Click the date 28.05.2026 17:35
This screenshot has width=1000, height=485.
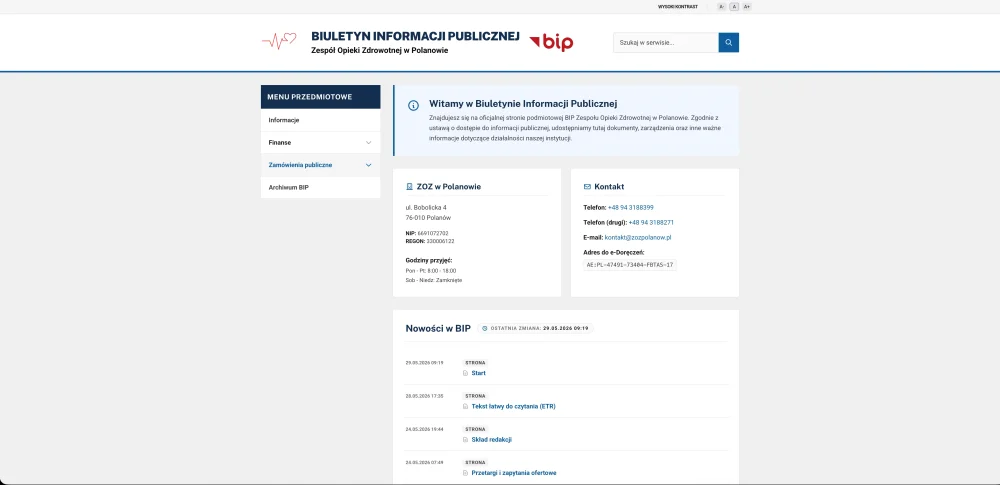tap(424, 396)
